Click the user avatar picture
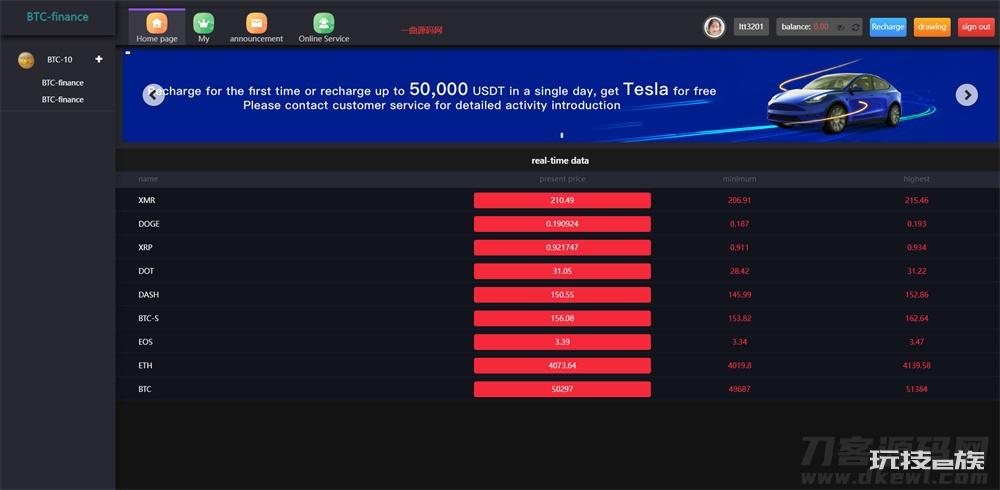1000x490 pixels. click(x=714, y=27)
